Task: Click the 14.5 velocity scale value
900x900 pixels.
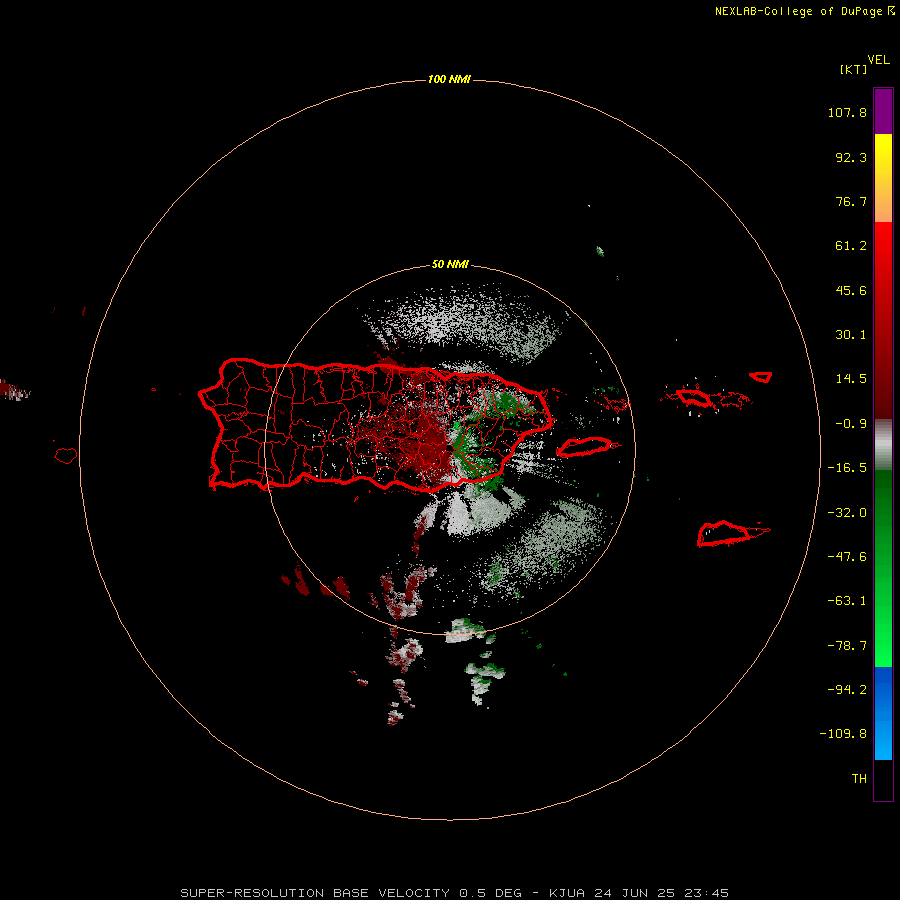Action: 851,379
